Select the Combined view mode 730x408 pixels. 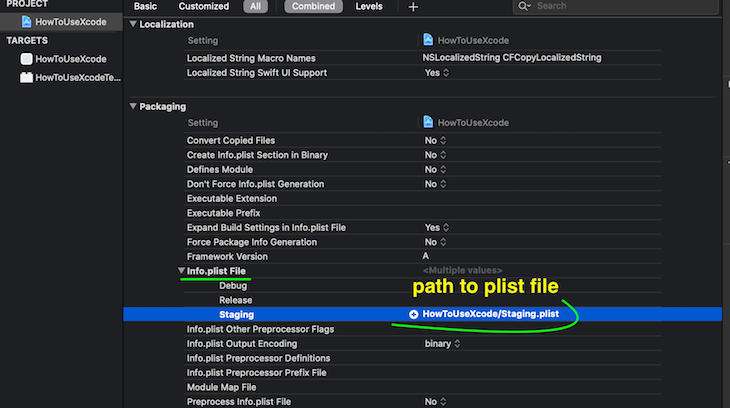pyautogui.click(x=313, y=7)
